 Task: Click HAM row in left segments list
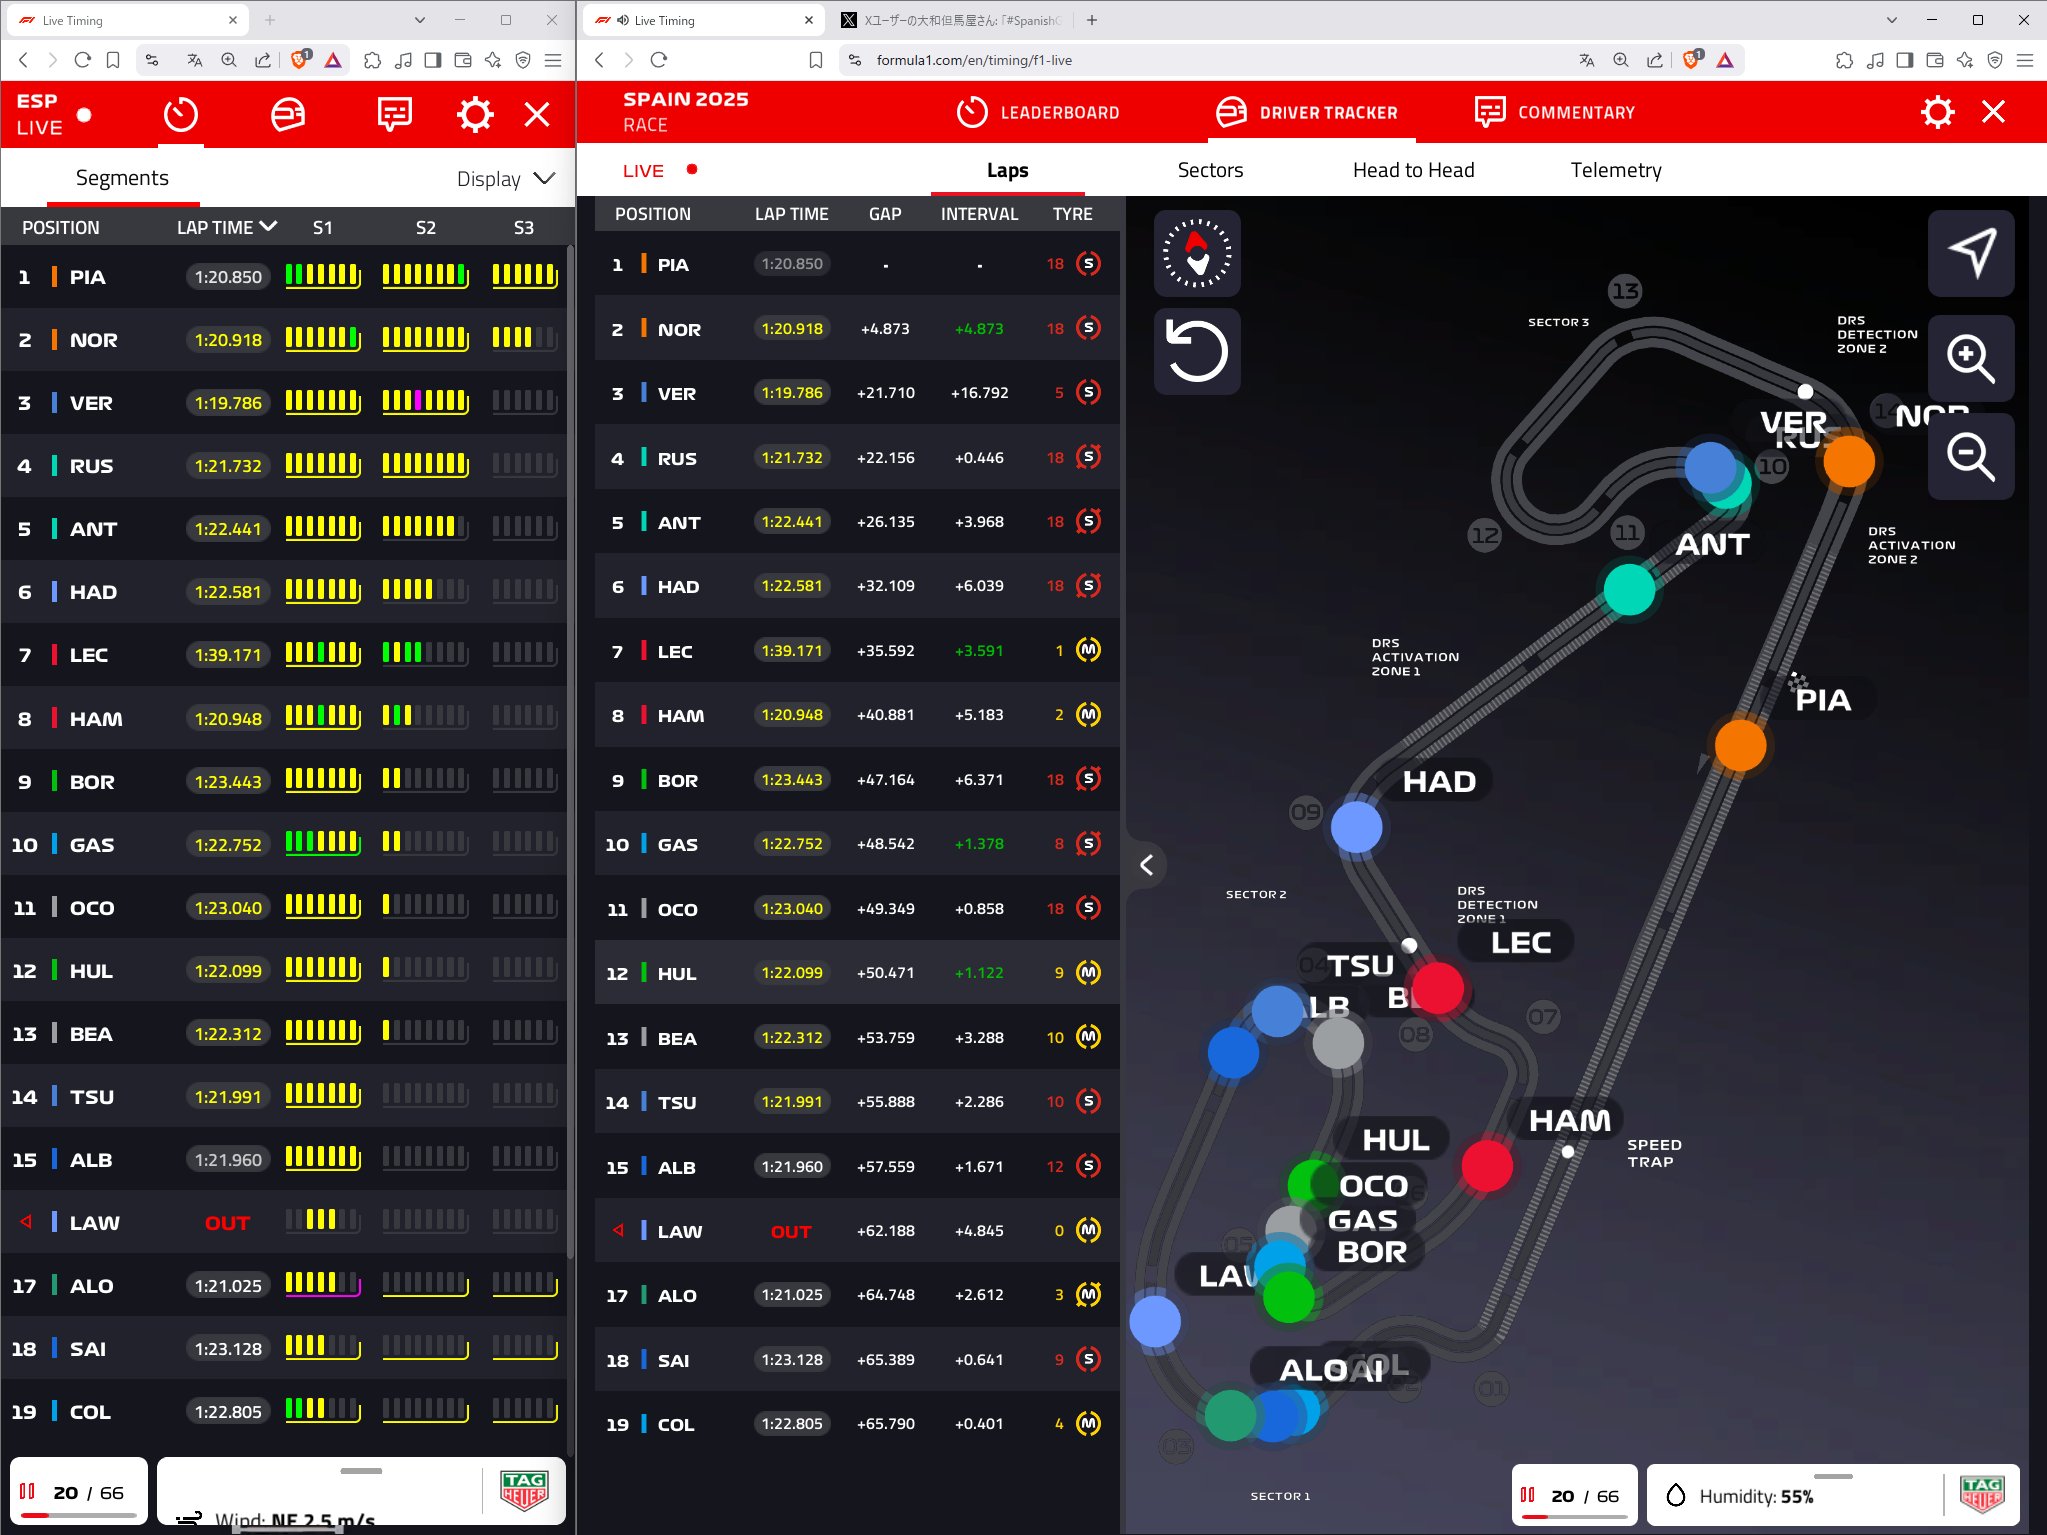tap(284, 718)
